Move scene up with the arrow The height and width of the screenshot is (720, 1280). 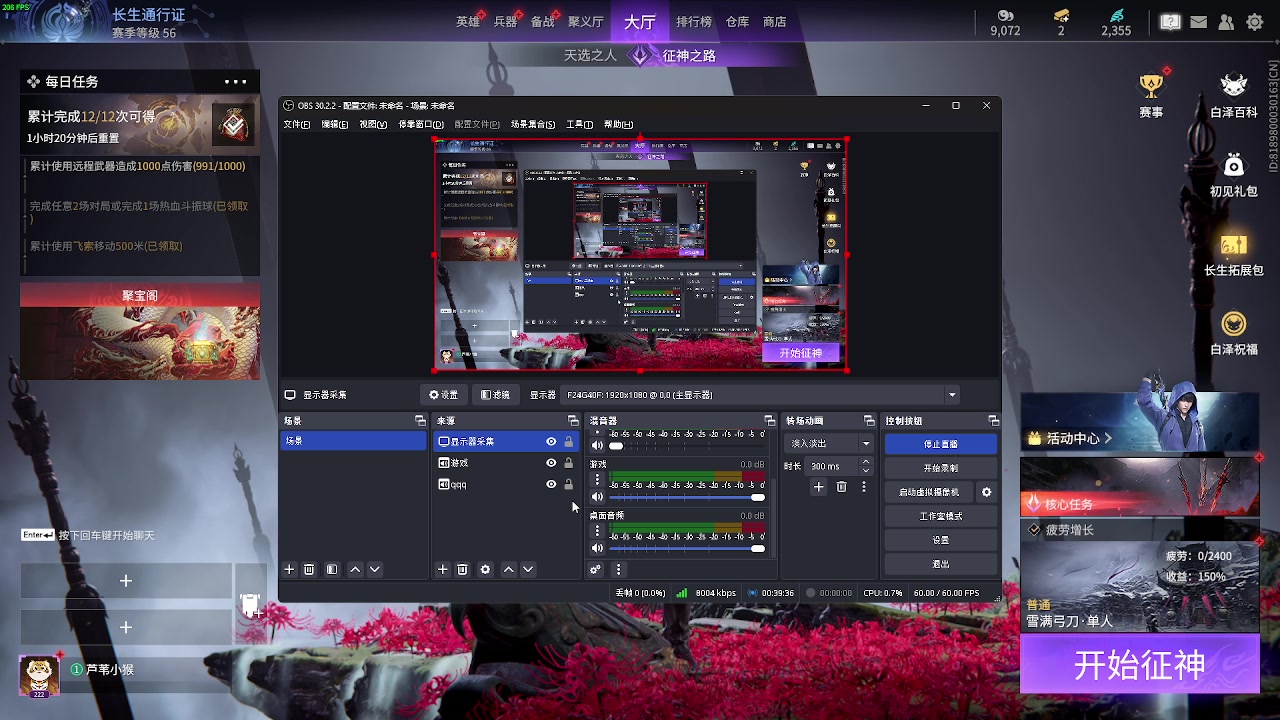click(355, 569)
